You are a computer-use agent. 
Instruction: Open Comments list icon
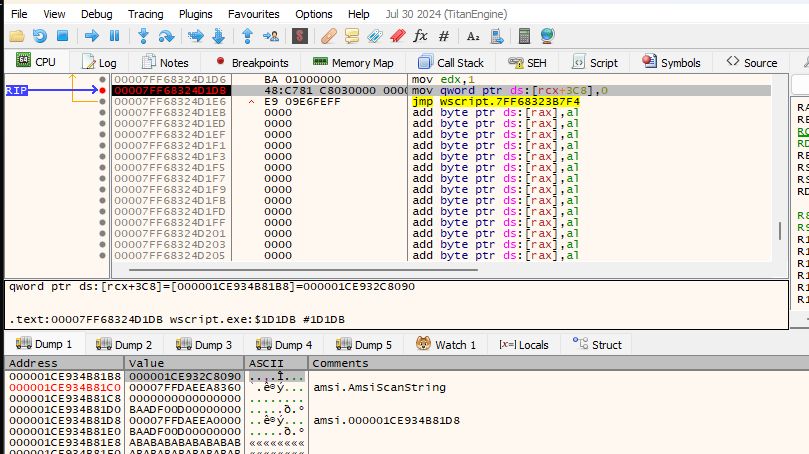[352, 36]
